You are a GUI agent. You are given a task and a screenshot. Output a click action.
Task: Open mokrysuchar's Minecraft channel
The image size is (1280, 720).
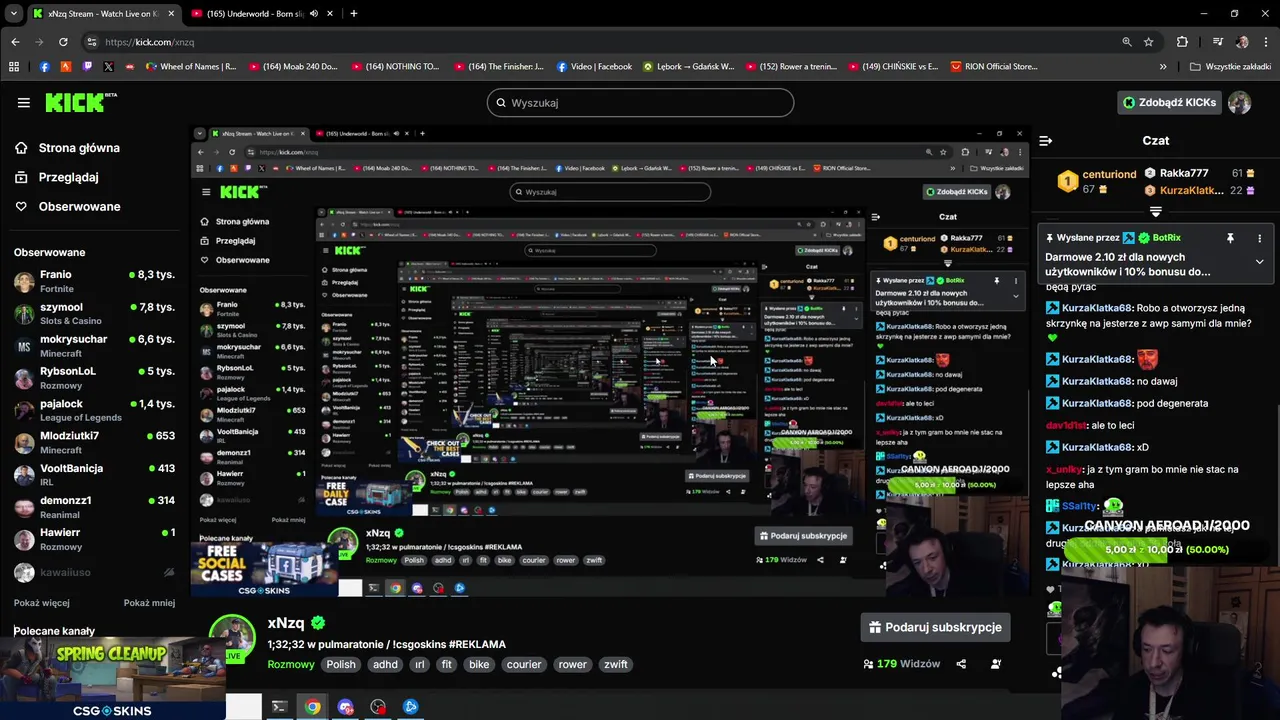[94, 346]
